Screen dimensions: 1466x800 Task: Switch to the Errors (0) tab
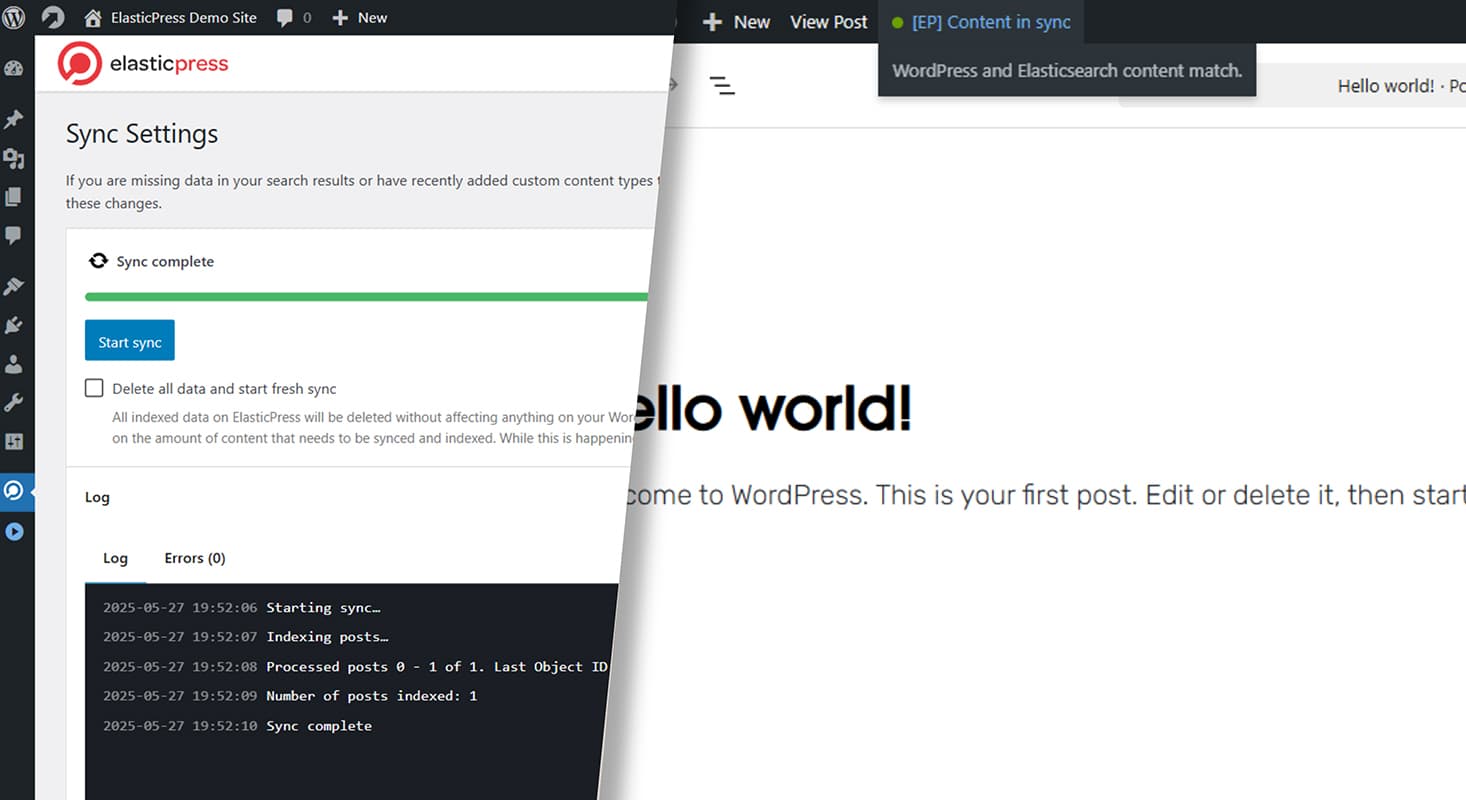195,558
